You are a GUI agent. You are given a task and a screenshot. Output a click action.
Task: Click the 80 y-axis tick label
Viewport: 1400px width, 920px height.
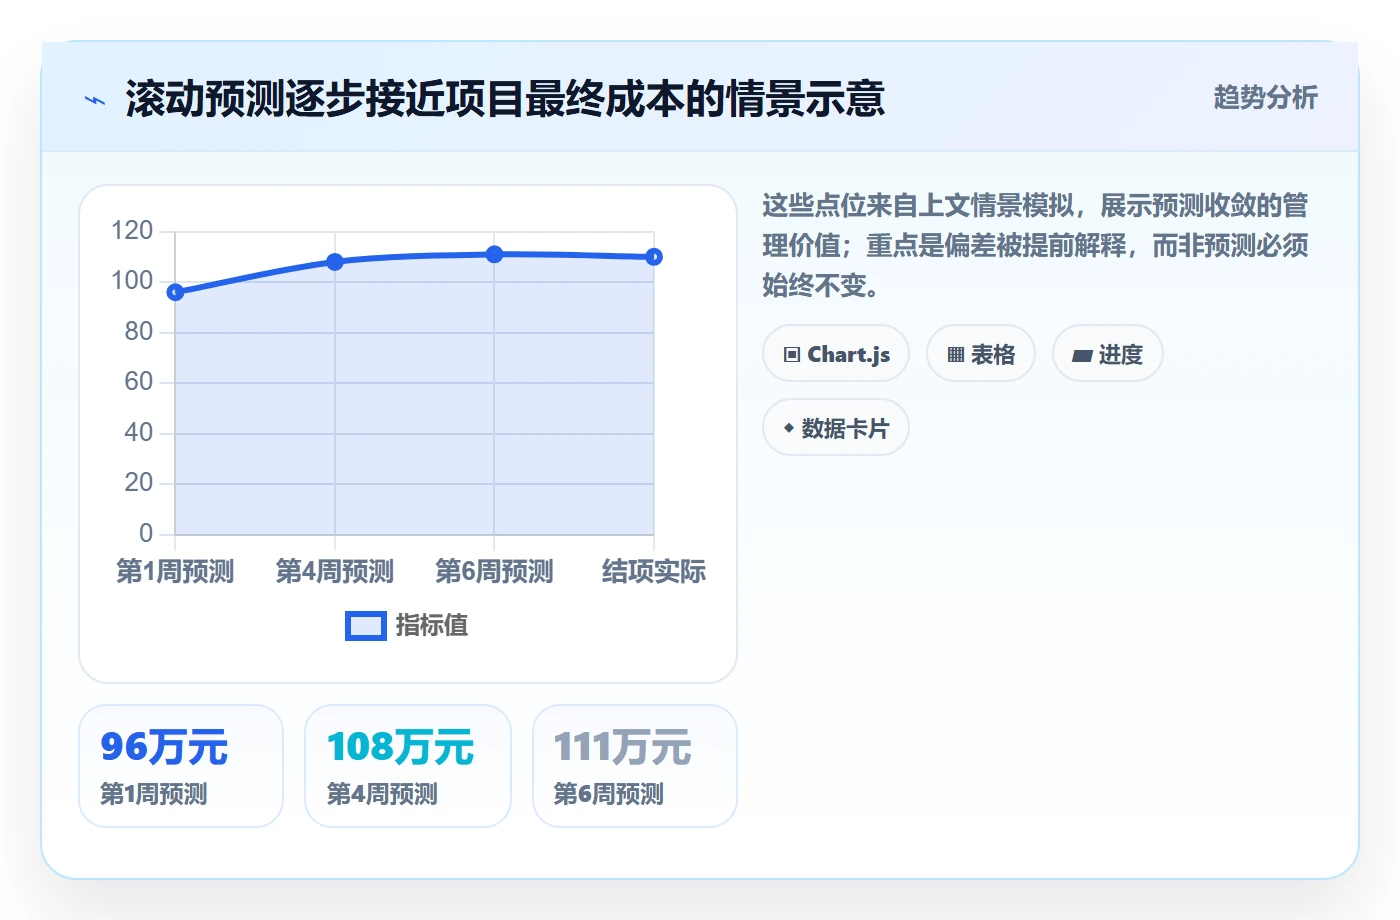(x=139, y=331)
